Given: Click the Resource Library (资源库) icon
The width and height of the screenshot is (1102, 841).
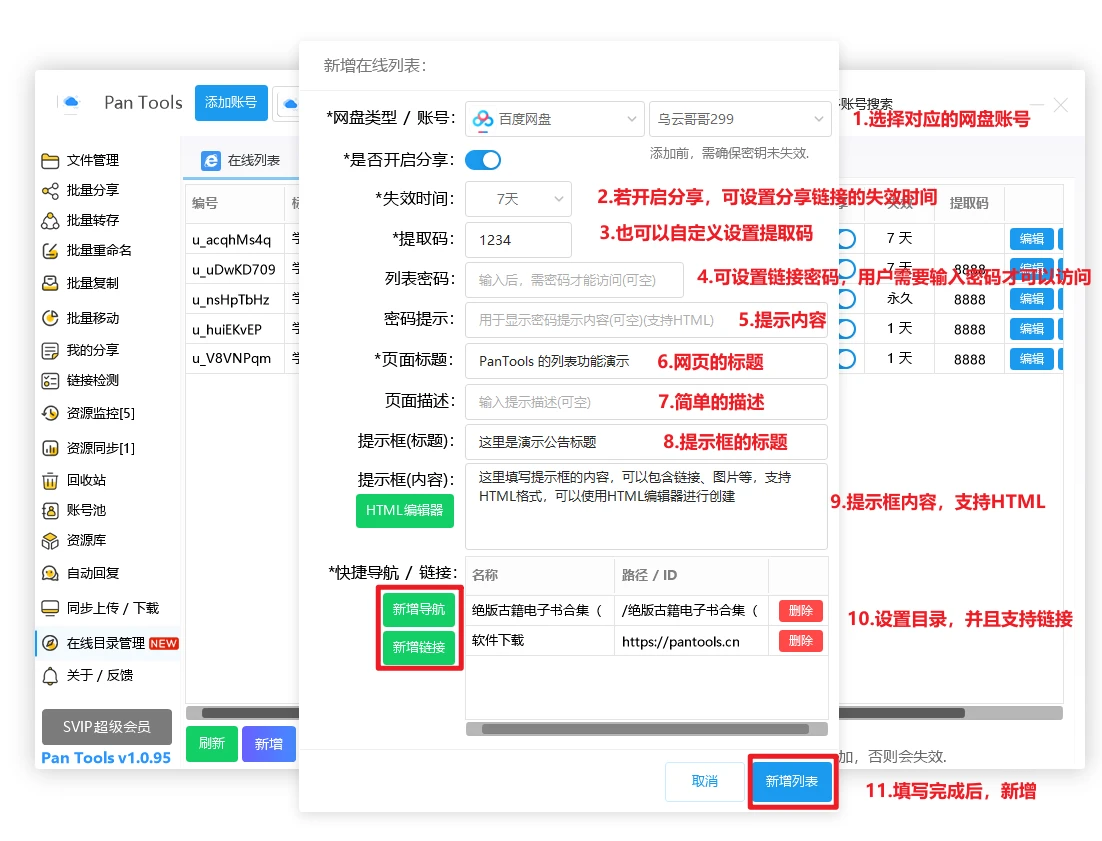Looking at the screenshot, I should coord(50,541).
